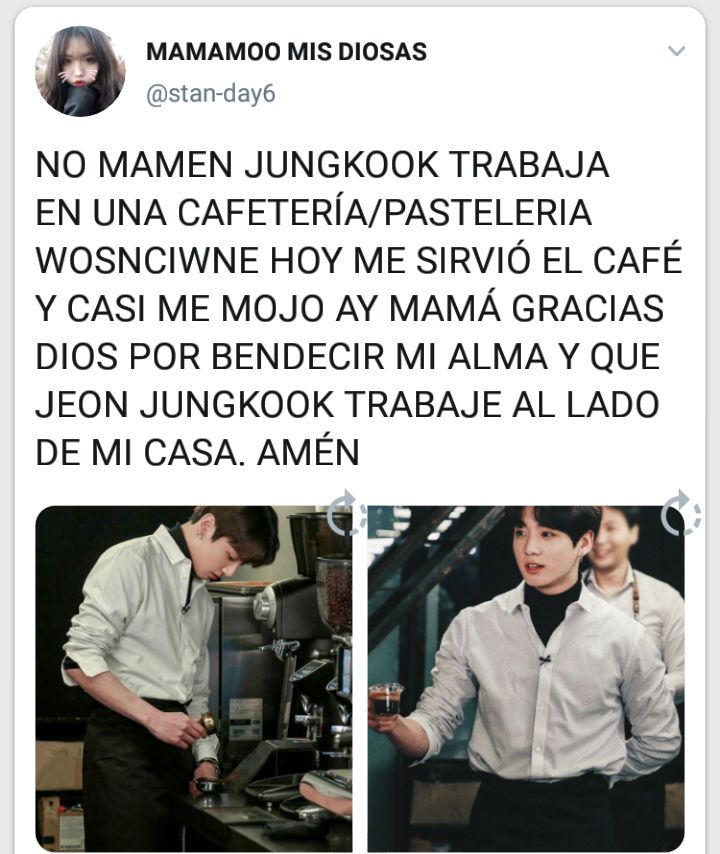
Task: Click the word "CAFETERÍA/PASTELERIA" in the tweet
Action: point(385,212)
